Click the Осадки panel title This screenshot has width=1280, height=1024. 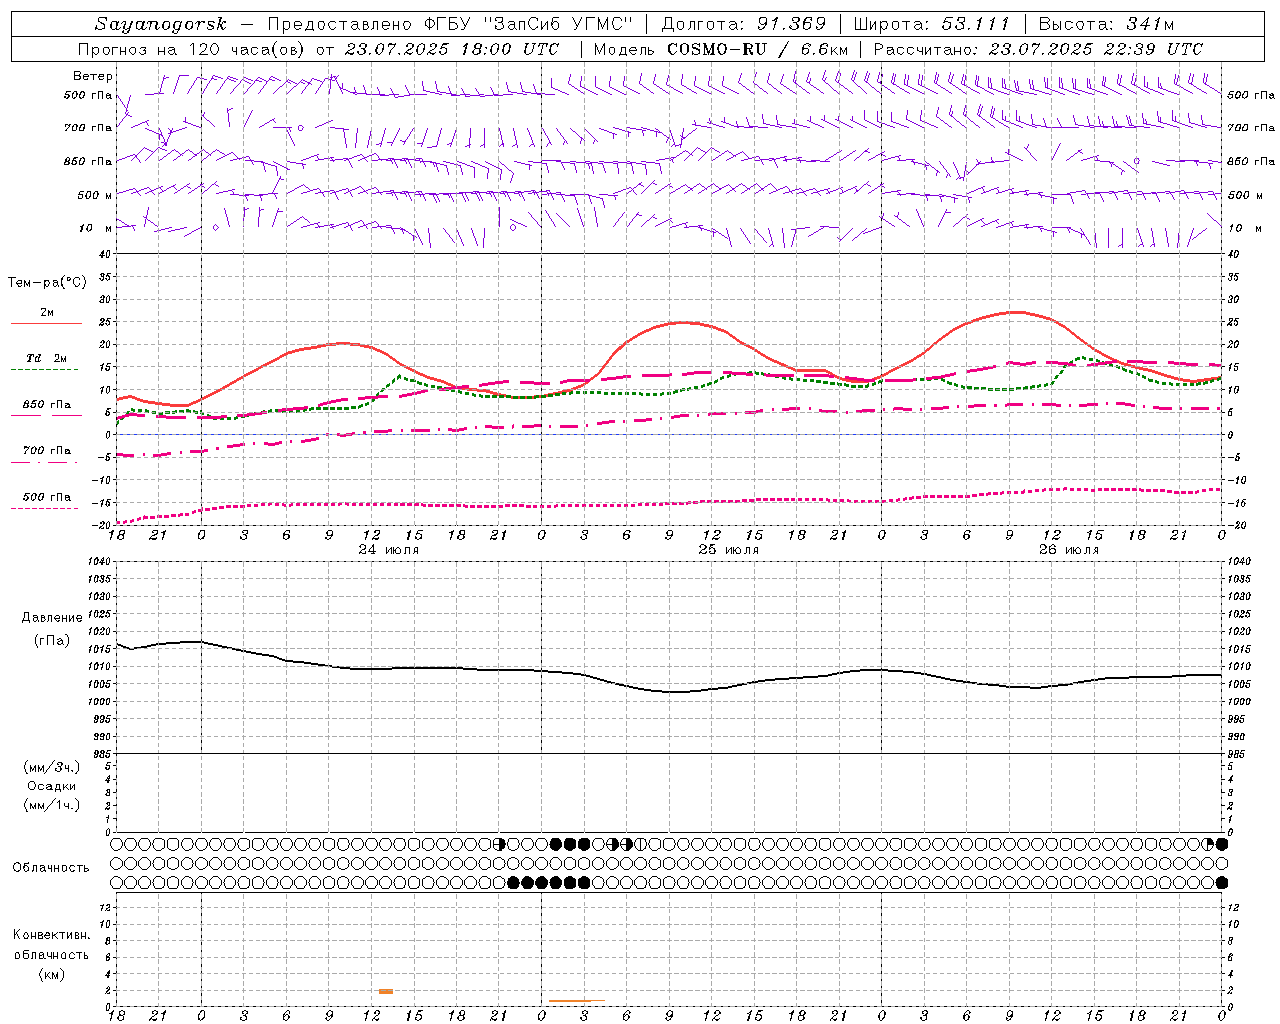[x=51, y=786]
